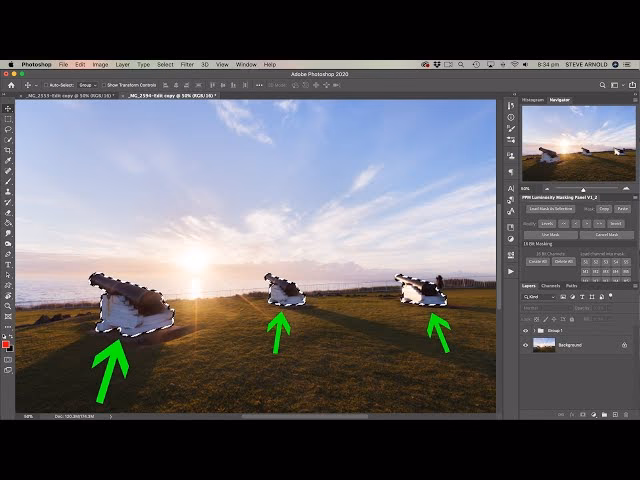Image resolution: width=640 pixels, height=480 pixels.
Task: Open the layer Kind filter dropdown
Action: [x=540, y=297]
